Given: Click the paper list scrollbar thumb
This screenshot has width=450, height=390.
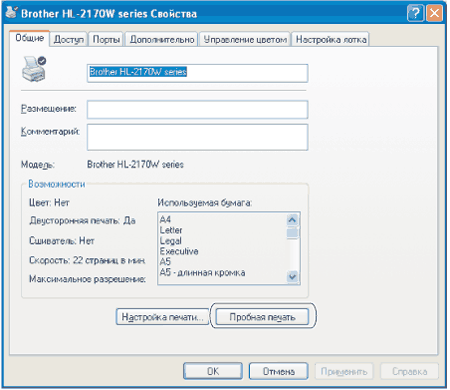Looking at the screenshot, I should pyautogui.click(x=292, y=232).
